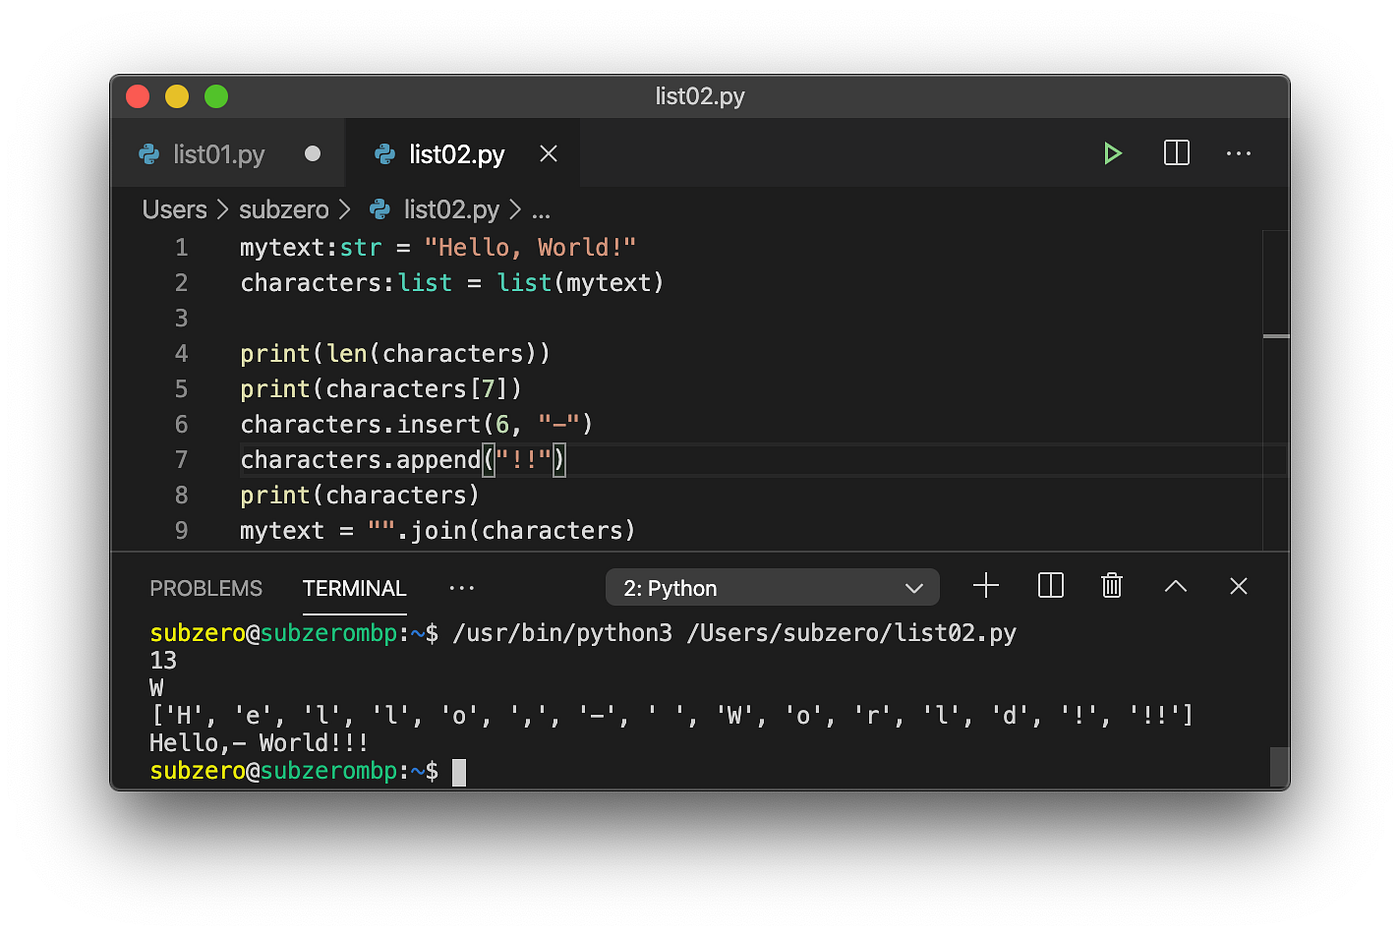
Task: Click the green fullscreen window button
Action: (216, 96)
